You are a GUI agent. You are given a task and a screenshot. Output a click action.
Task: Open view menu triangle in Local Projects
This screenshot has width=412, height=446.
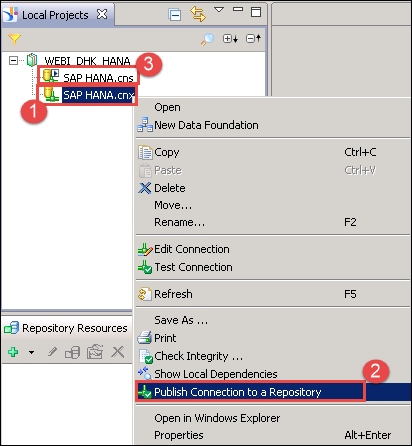tap(219, 10)
